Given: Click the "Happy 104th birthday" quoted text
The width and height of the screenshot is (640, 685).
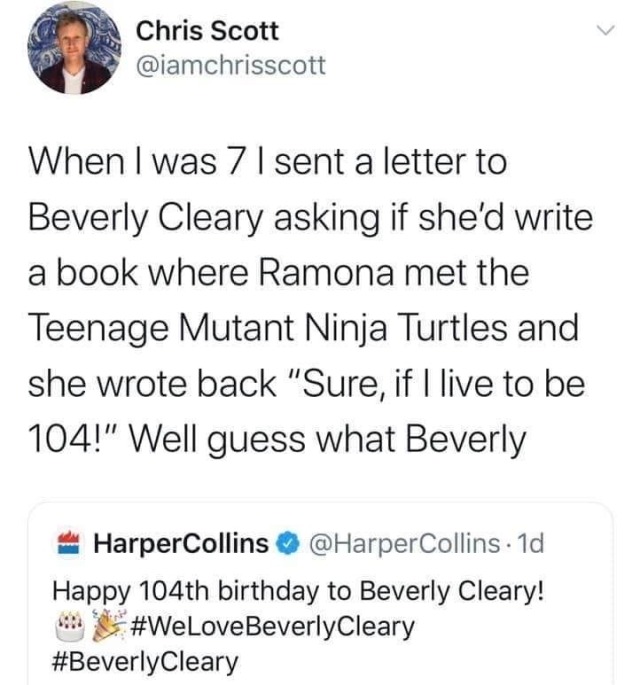Looking at the screenshot, I should pyautogui.click(x=297, y=591).
